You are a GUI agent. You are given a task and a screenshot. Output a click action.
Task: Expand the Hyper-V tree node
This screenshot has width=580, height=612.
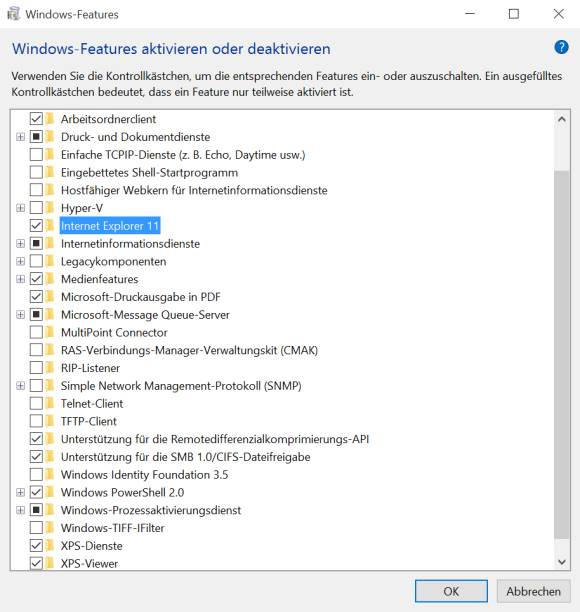point(20,208)
